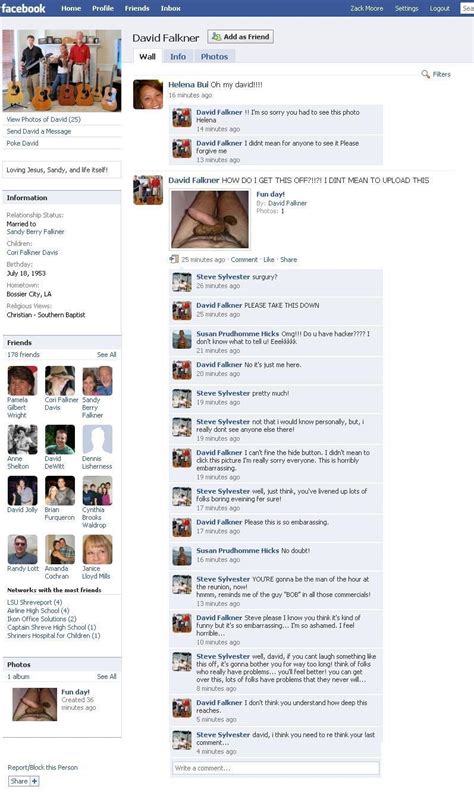Click Send David a Message
Image resolution: width=474 pixels, height=793 pixels.
38,131
